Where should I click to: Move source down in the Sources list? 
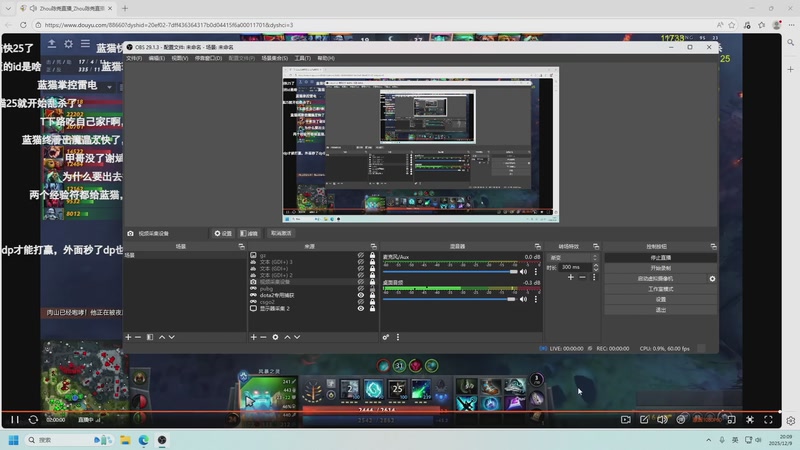click(297, 337)
